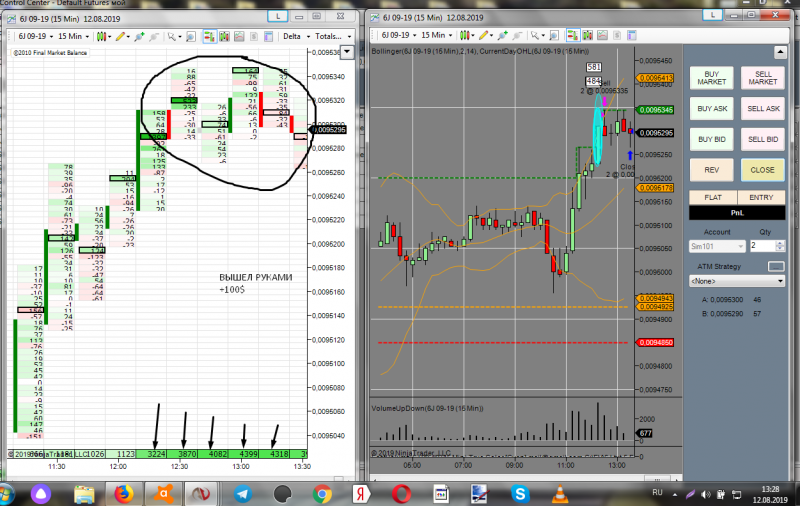The image size is (800, 506).
Task: Click the Qty input field showing 2
Action: 762,246
